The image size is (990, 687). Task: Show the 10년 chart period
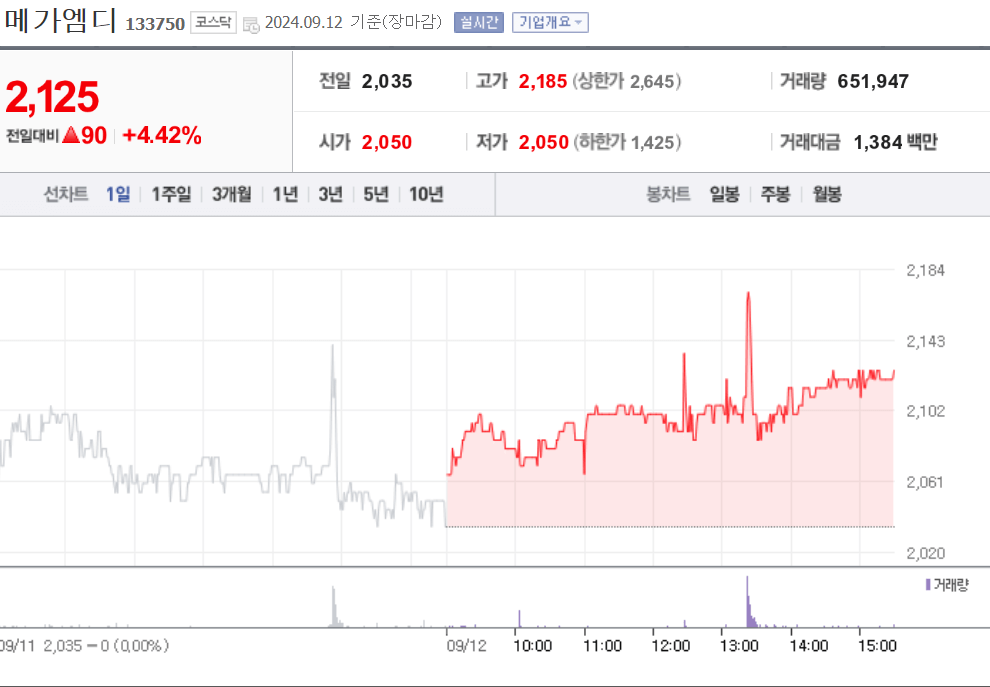tap(426, 194)
